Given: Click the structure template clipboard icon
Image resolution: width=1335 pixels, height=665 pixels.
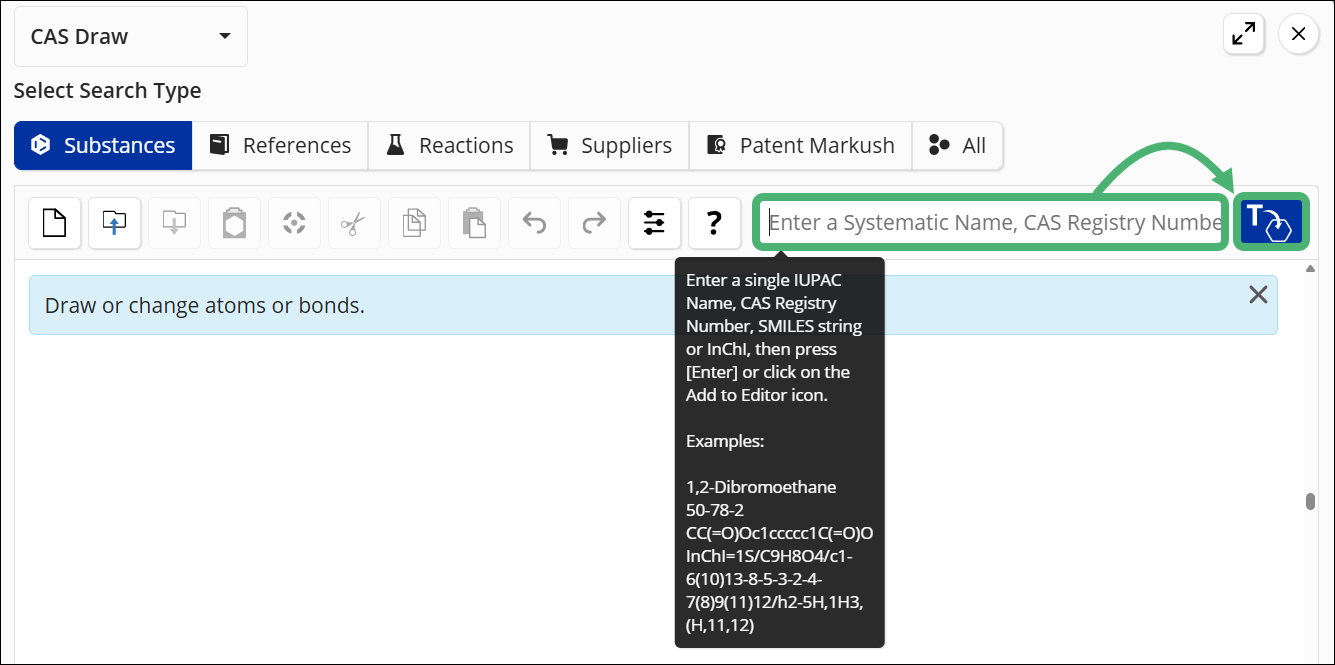Looking at the screenshot, I should pyautogui.click(x=234, y=222).
